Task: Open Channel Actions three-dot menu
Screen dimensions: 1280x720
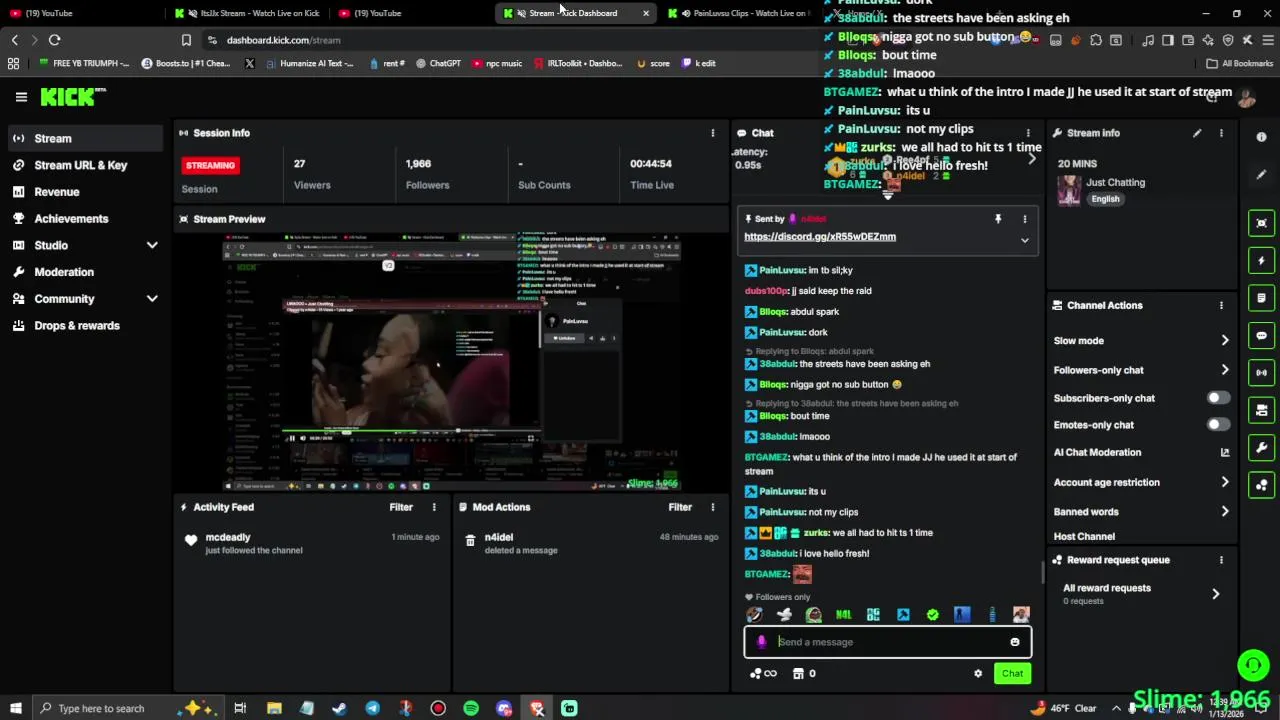Action: coord(1221,306)
